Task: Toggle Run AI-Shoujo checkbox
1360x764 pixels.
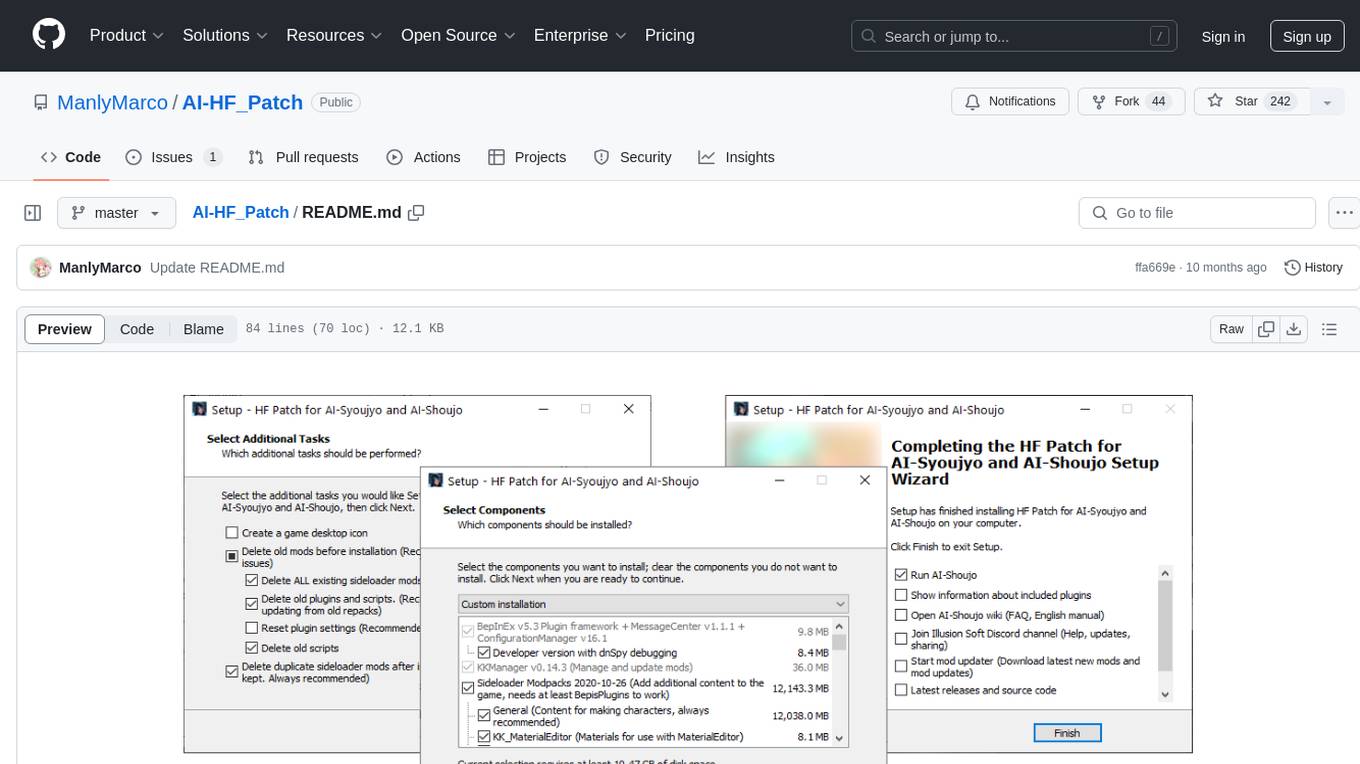Action: coord(901,575)
